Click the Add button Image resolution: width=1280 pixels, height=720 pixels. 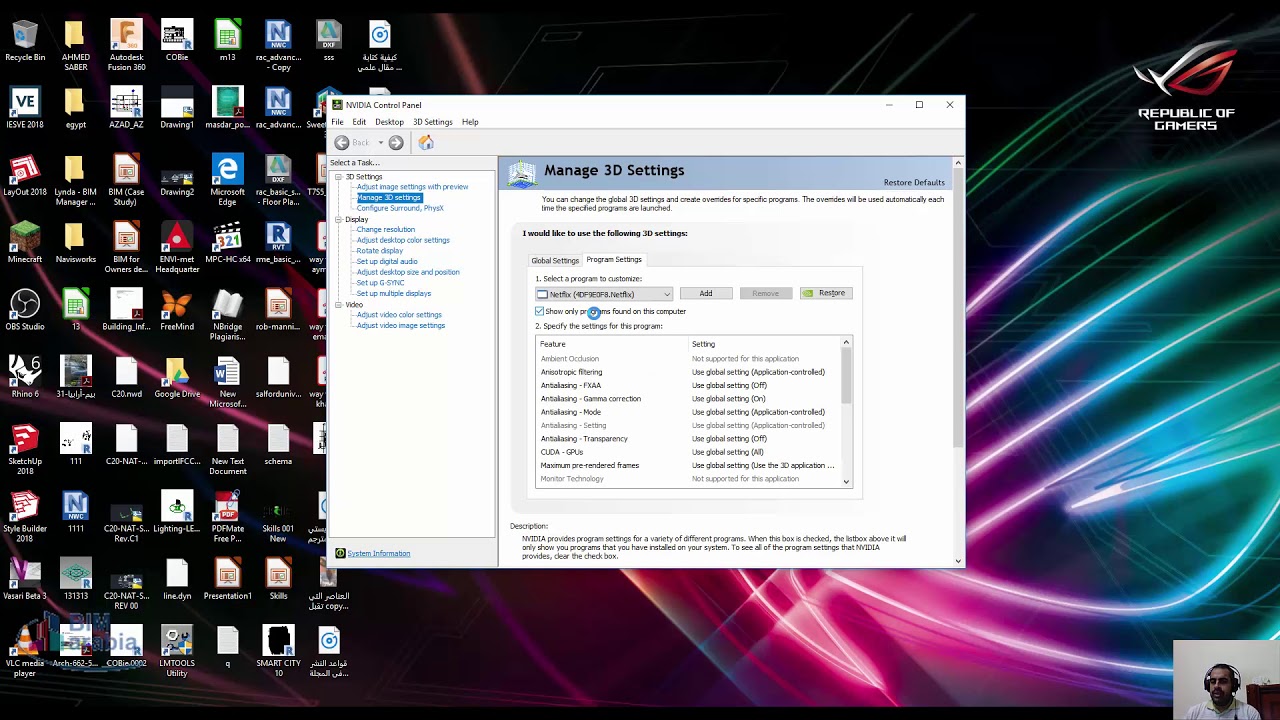tap(706, 293)
